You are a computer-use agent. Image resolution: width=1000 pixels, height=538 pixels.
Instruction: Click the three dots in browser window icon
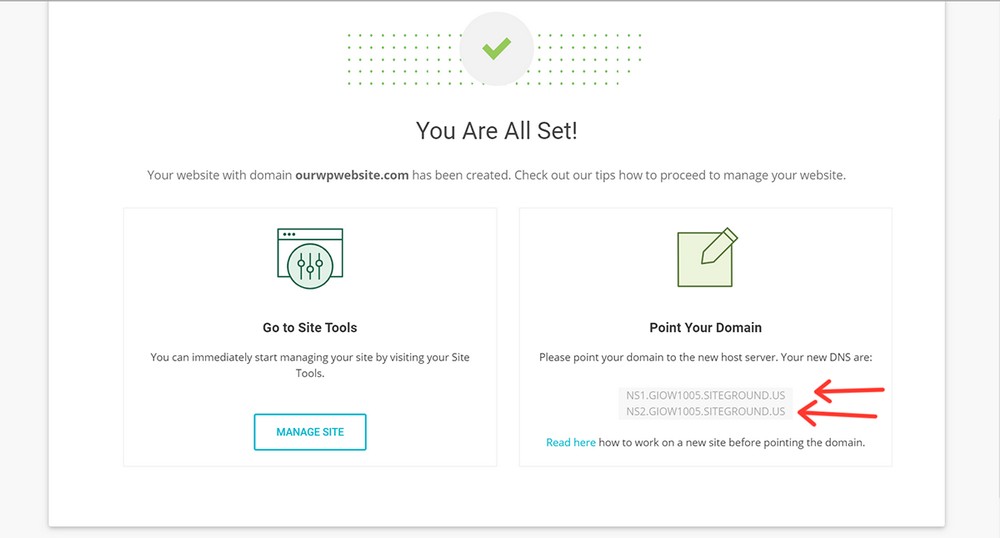pyautogui.click(x=289, y=235)
